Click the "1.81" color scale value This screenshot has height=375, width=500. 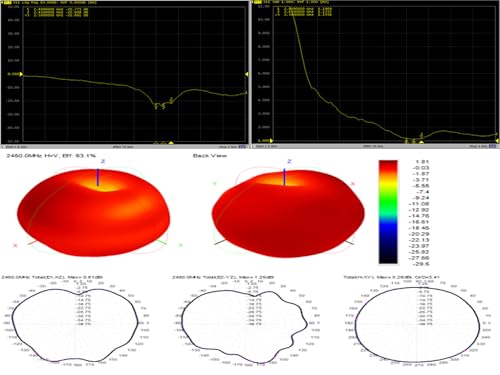click(x=422, y=162)
